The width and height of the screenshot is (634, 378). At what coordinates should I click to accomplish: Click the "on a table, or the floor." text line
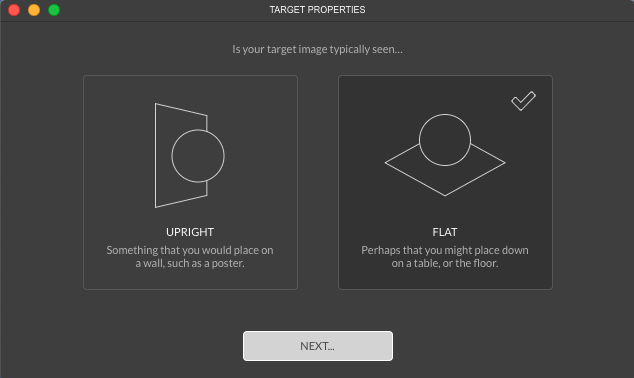pos(445,264)
